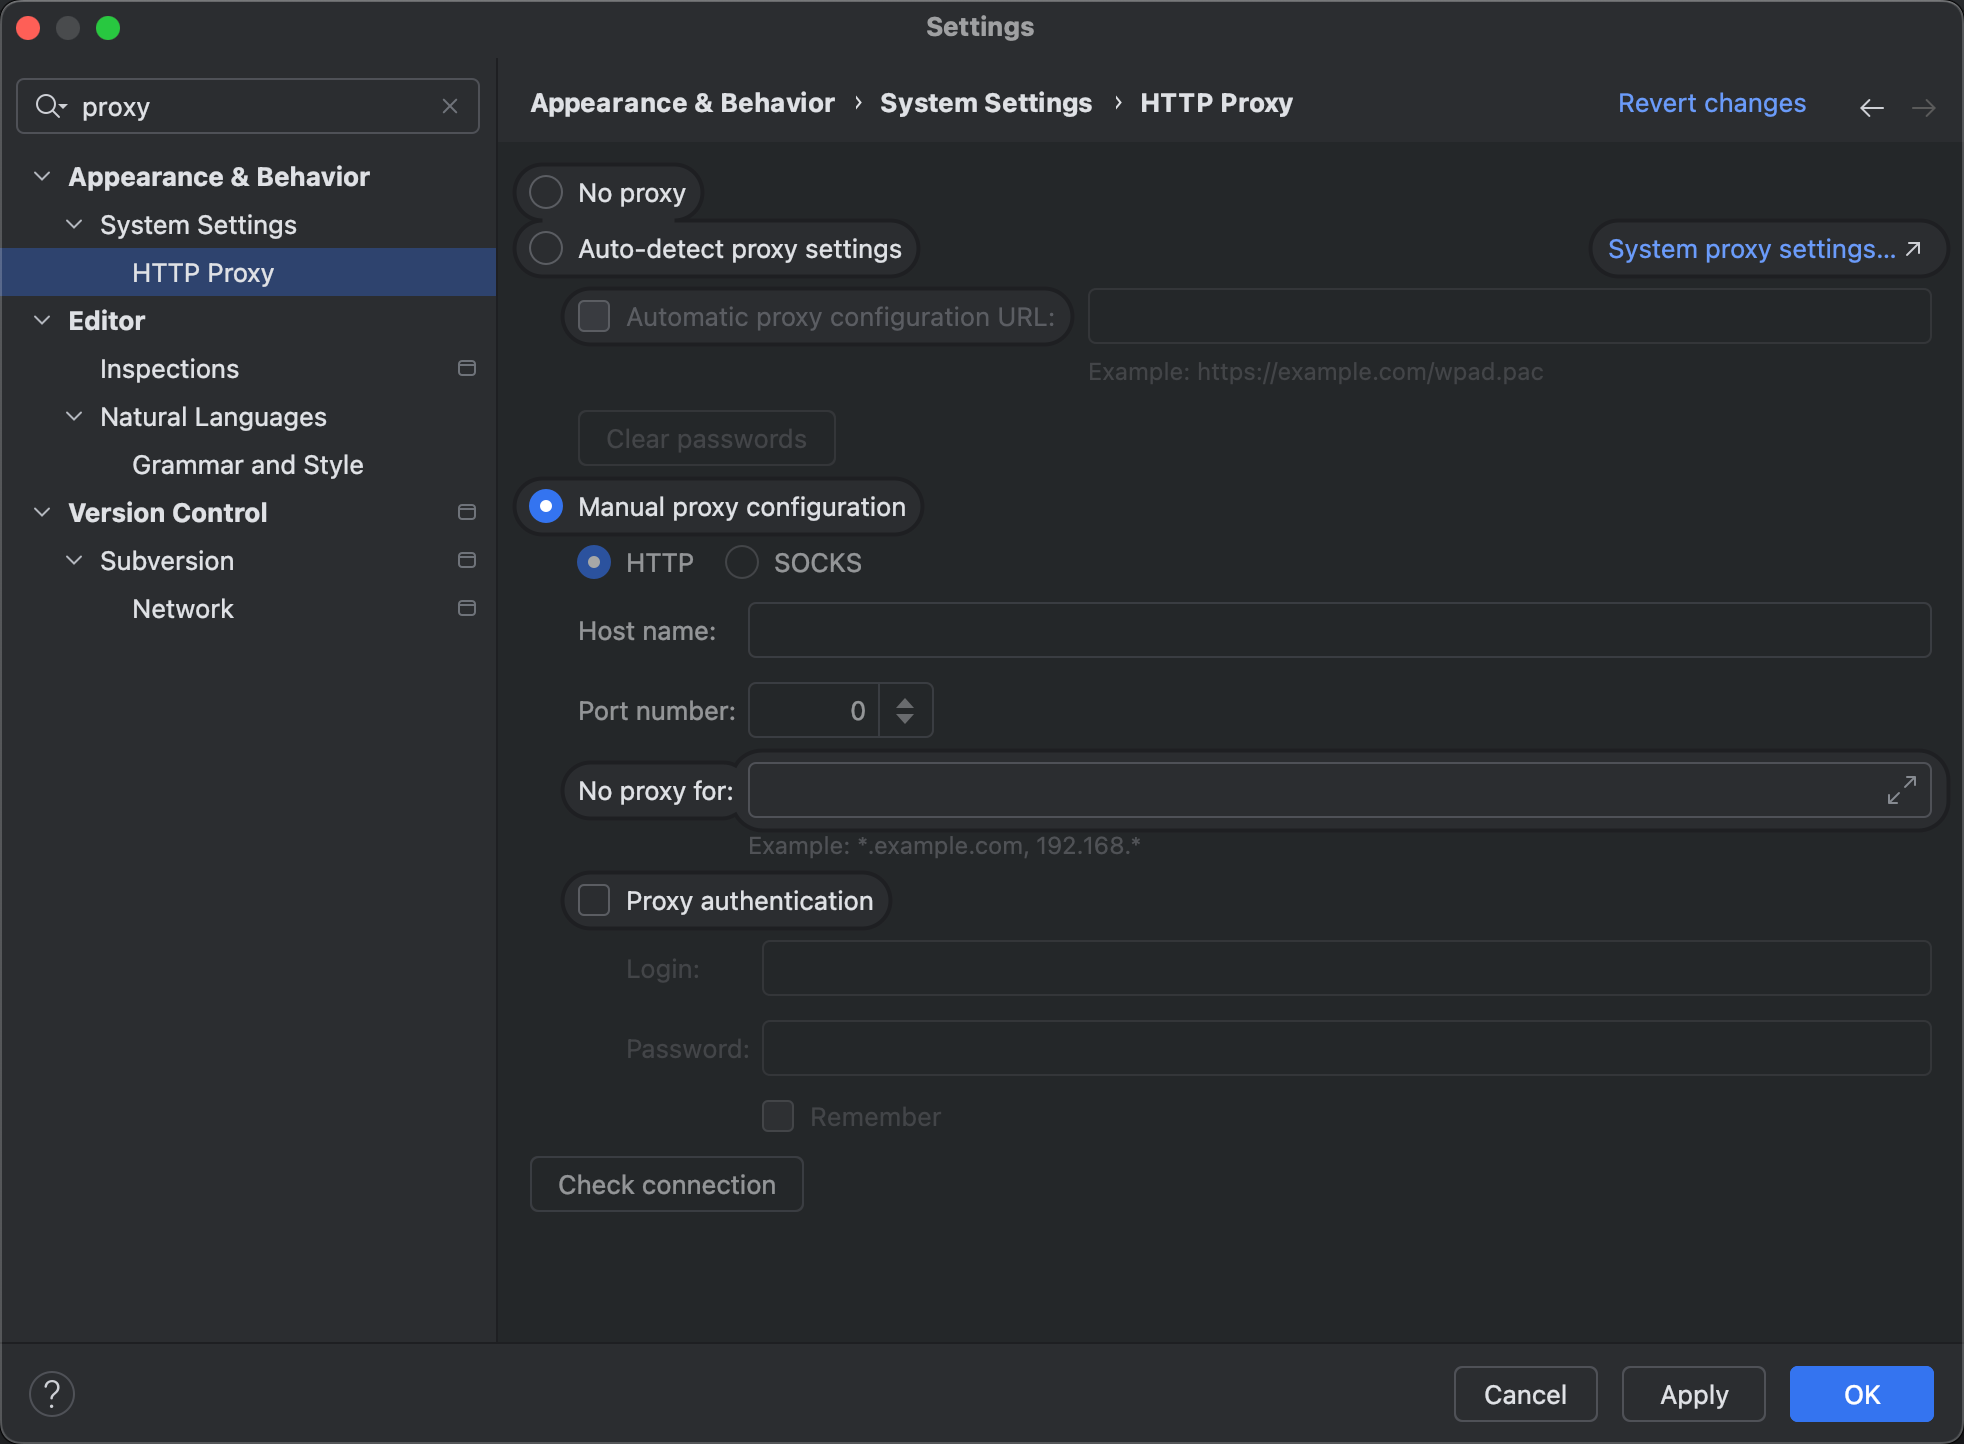
Task: Navigate back with the left arrow icon
Action: point(1871,107)
